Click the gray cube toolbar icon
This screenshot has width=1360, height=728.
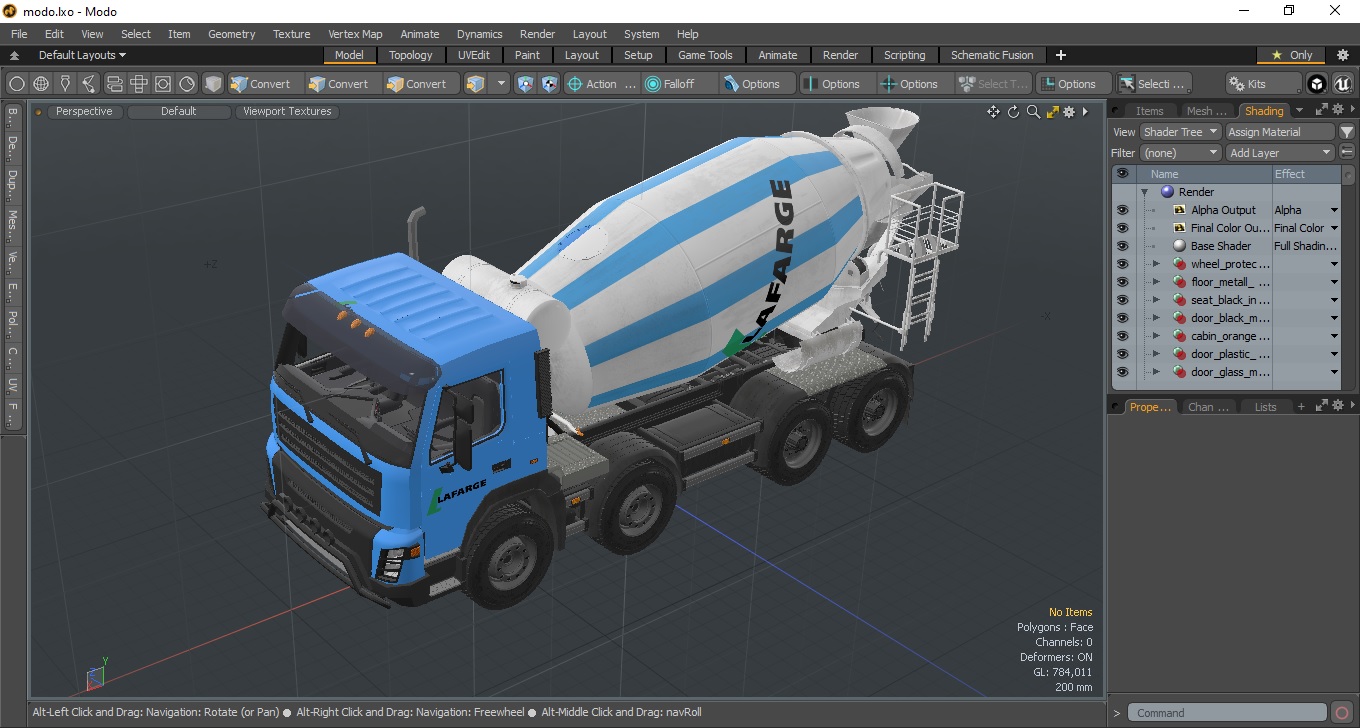coord(213,84)
